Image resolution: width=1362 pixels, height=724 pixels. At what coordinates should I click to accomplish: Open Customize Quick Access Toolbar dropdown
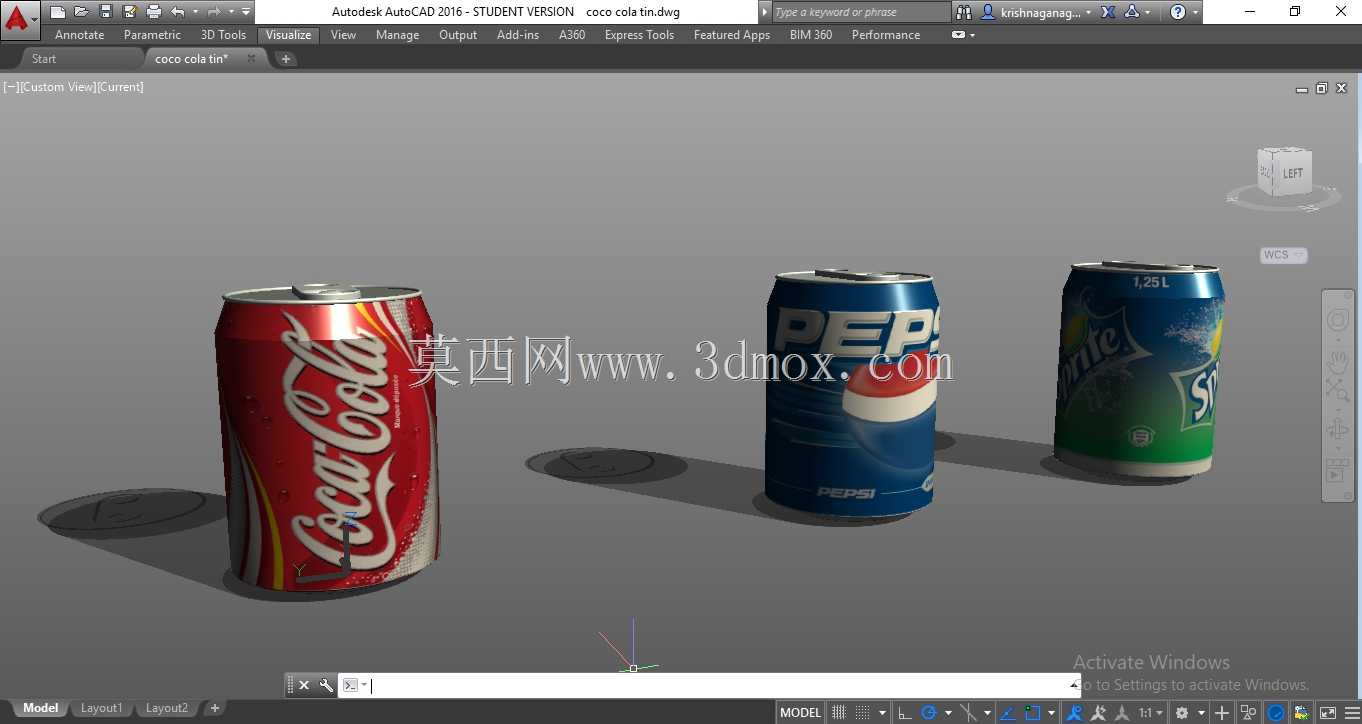[246, 12]
